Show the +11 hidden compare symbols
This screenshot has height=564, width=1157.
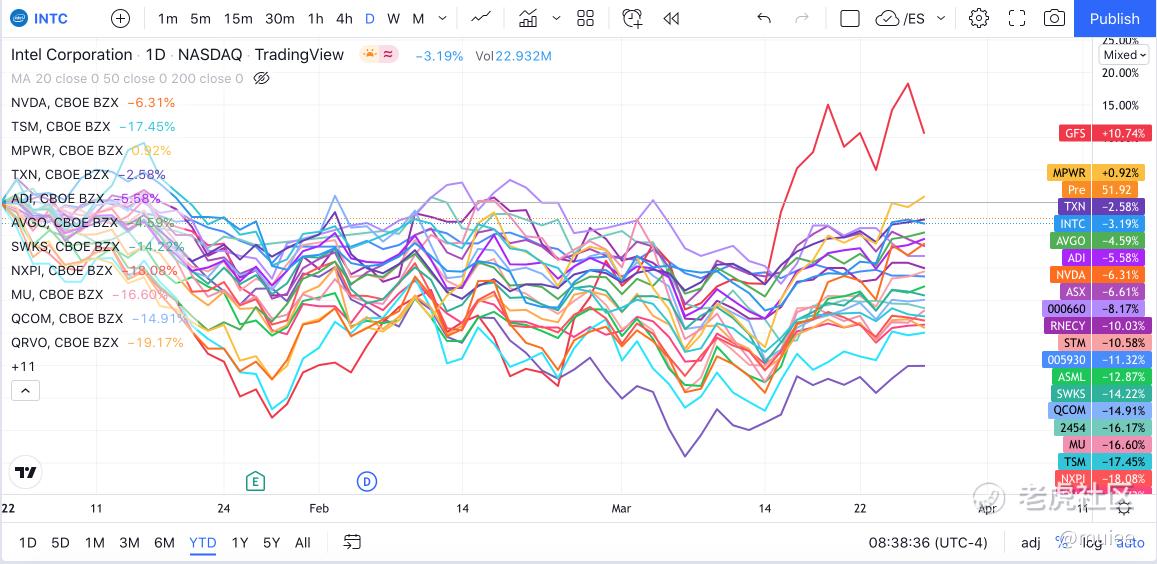pos(23,366)
